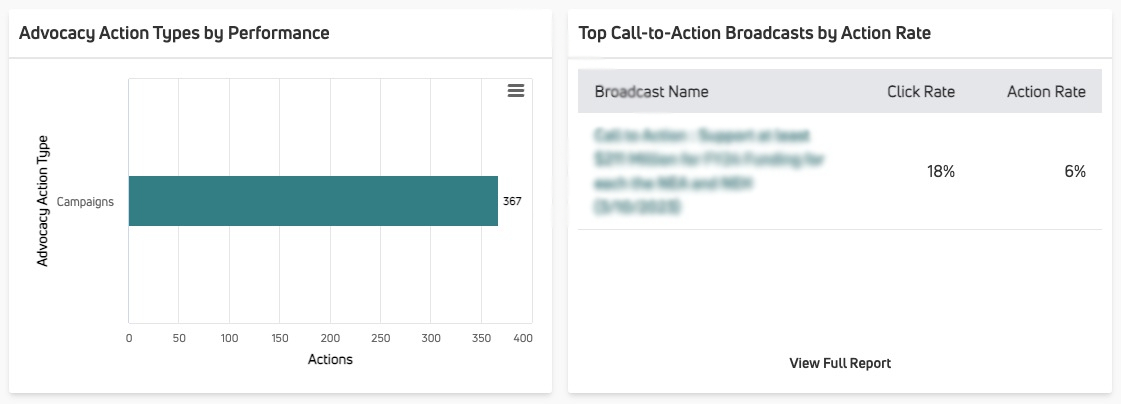Viewport: 1121px width, 404px height.
Task: Click the 0 tick on x-axis
Action: point(129,338)
